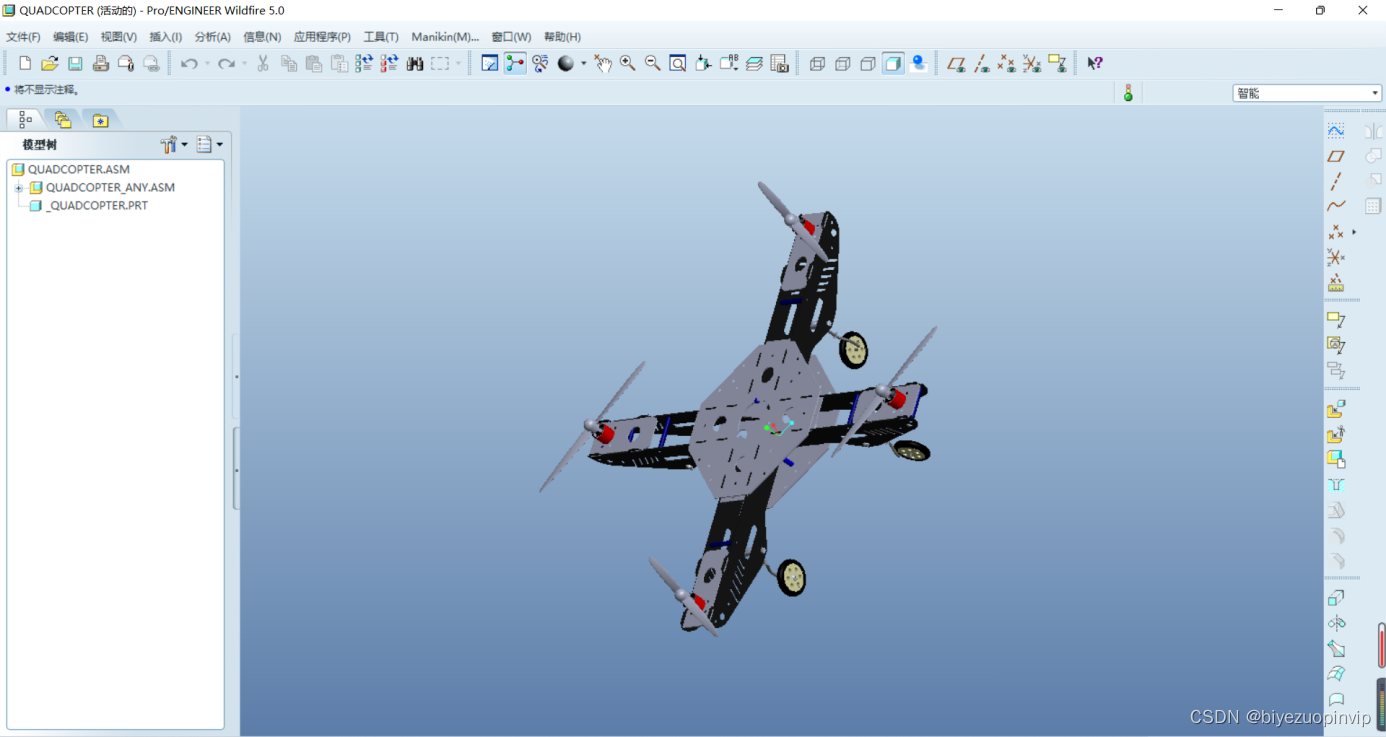Click the Add Component to assembly icon
This screenshot has height=737, width=1386.
[1336, 409]
